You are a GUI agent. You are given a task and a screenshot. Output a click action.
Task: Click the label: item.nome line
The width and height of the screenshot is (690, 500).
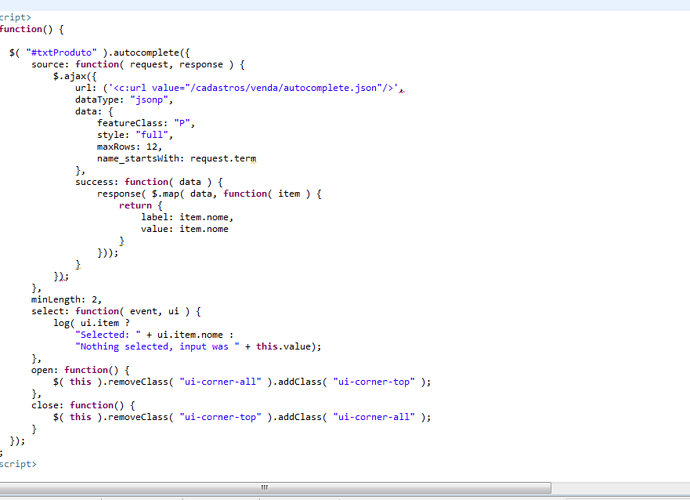pos(187,217)
